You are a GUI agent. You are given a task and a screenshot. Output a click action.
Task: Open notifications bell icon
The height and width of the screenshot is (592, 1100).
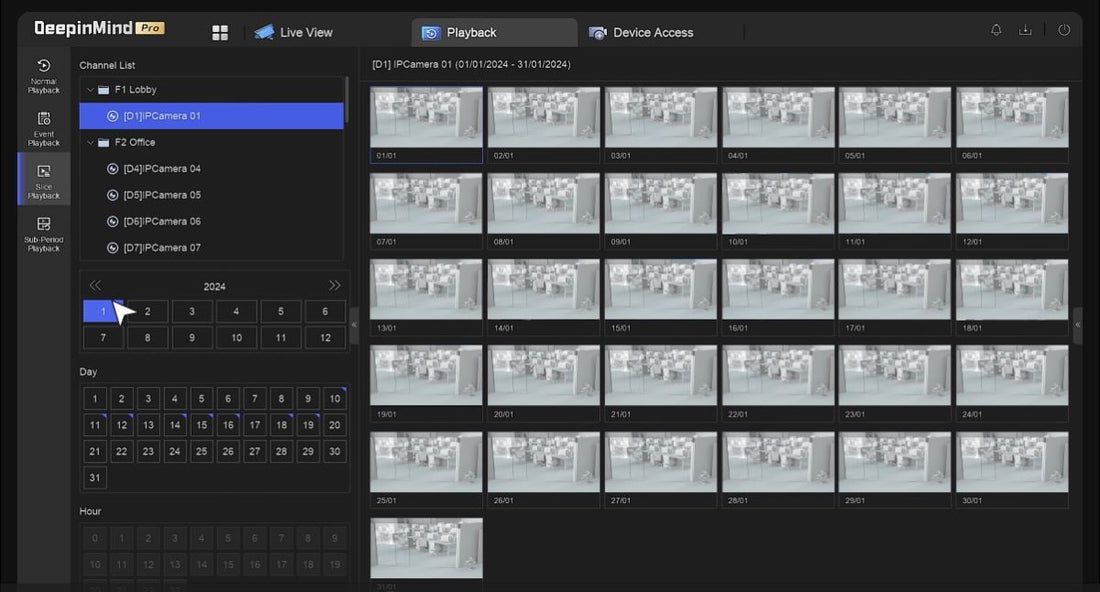996,30
